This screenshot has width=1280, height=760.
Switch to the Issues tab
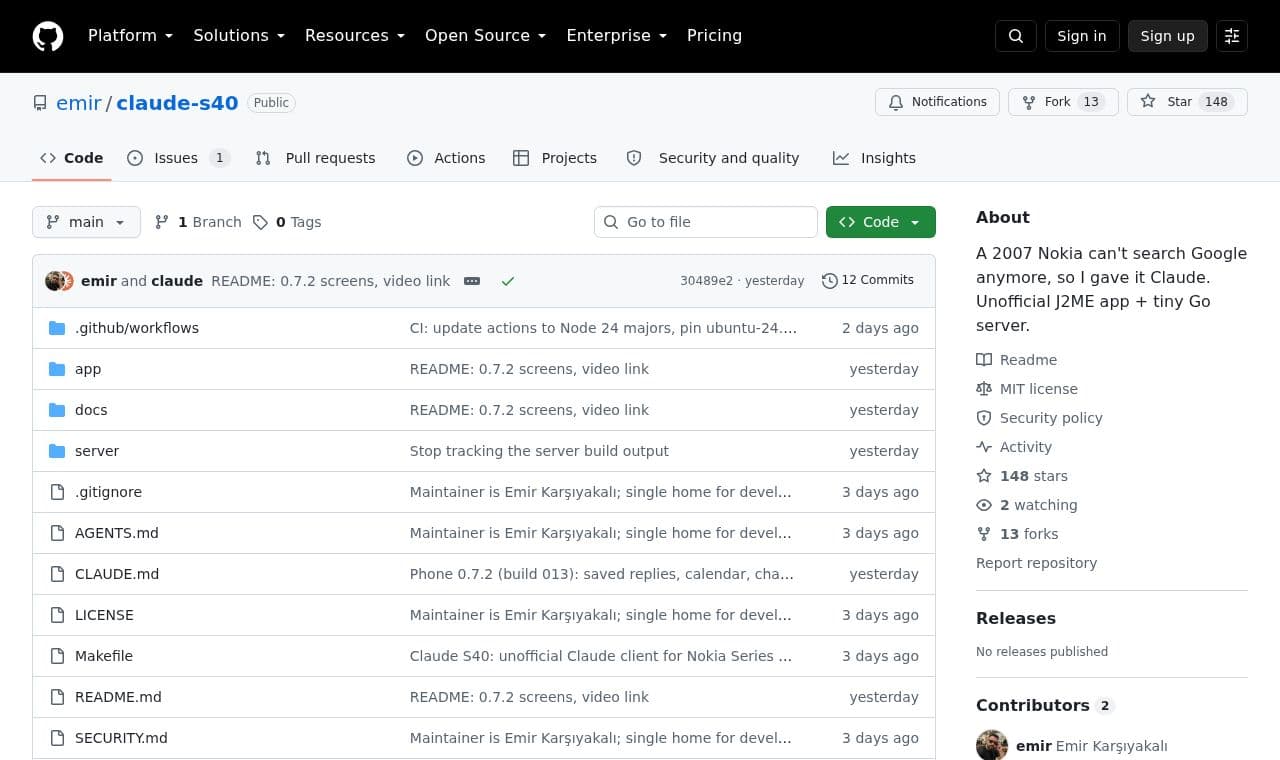[178, 158]
